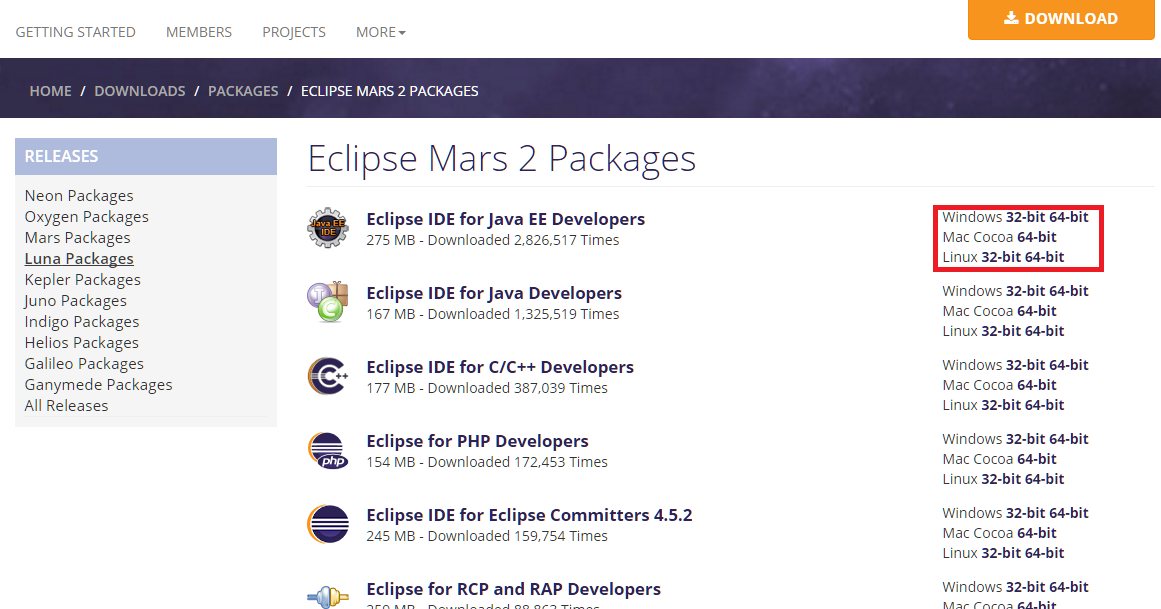
Task: Download Java EE Windows 32-bit
Action: [1026, 217]
